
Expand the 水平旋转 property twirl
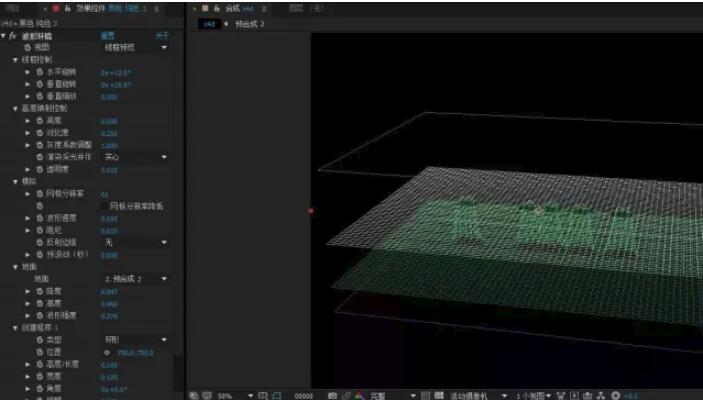tap(28, 72)
